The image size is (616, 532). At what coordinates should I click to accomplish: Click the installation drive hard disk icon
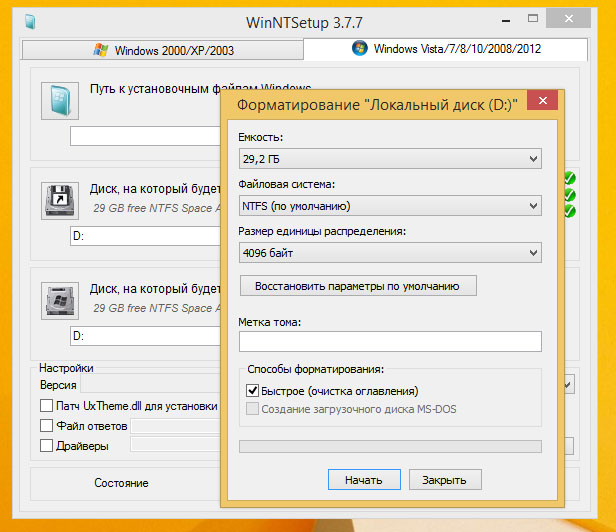[x=60, y=301]
